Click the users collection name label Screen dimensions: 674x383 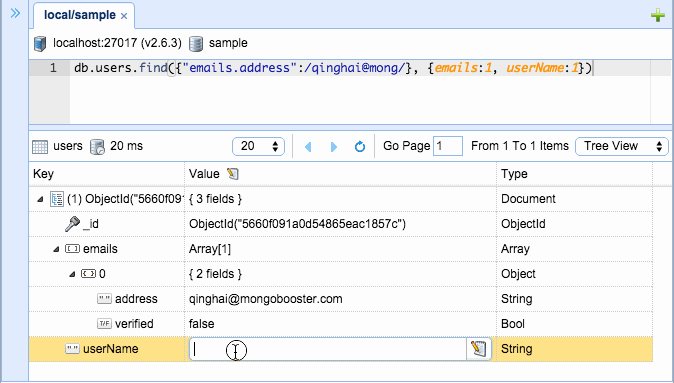click(x=68, y=146)
